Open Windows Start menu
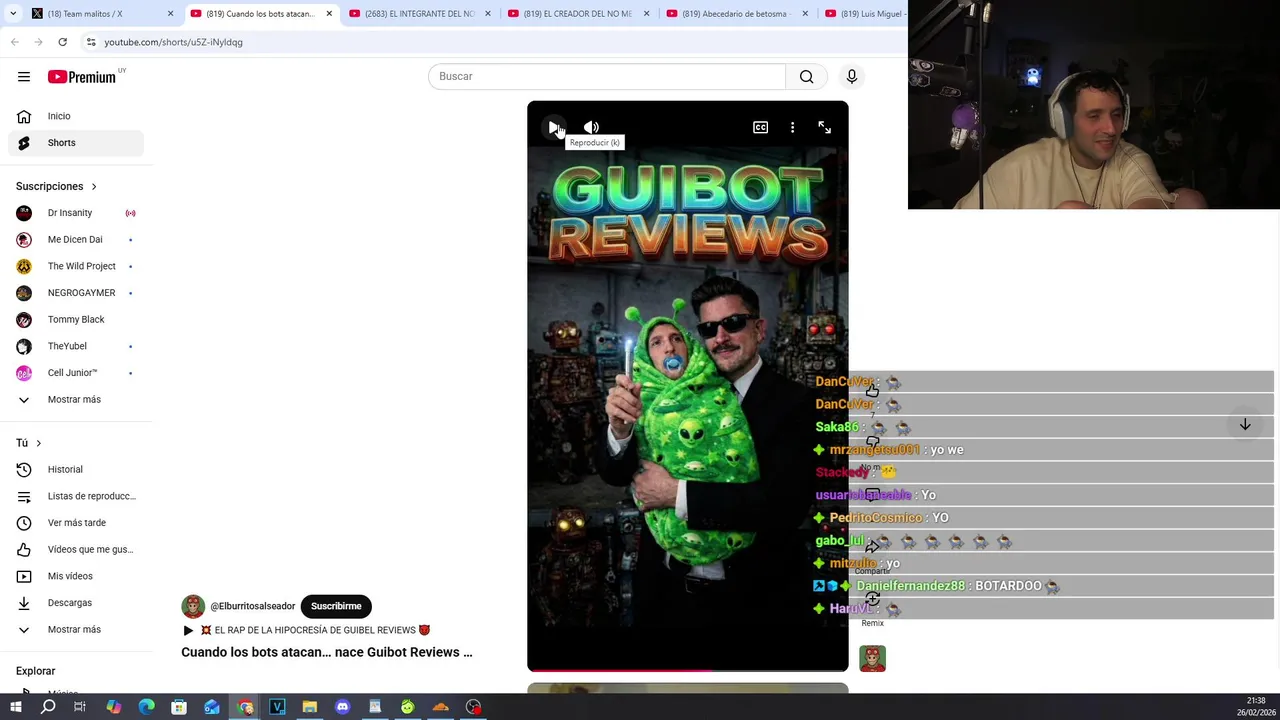 click(16, 707)
